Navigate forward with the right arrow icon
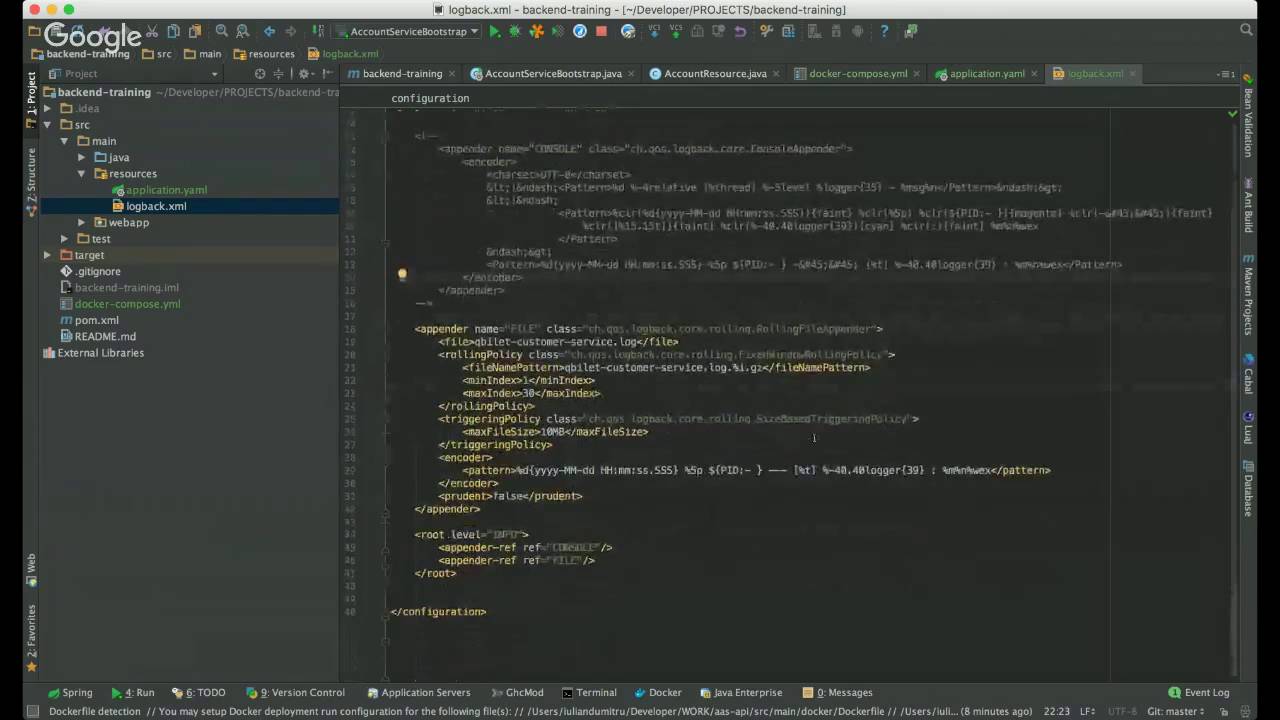The height and width of the screenshot is (720, 1280). pyautogui.click(x=290, y=31)
